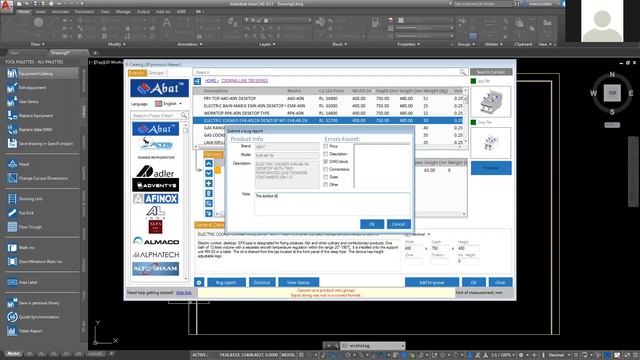
Task: Click the brand search magnifier icon
Action: [184, 116]
